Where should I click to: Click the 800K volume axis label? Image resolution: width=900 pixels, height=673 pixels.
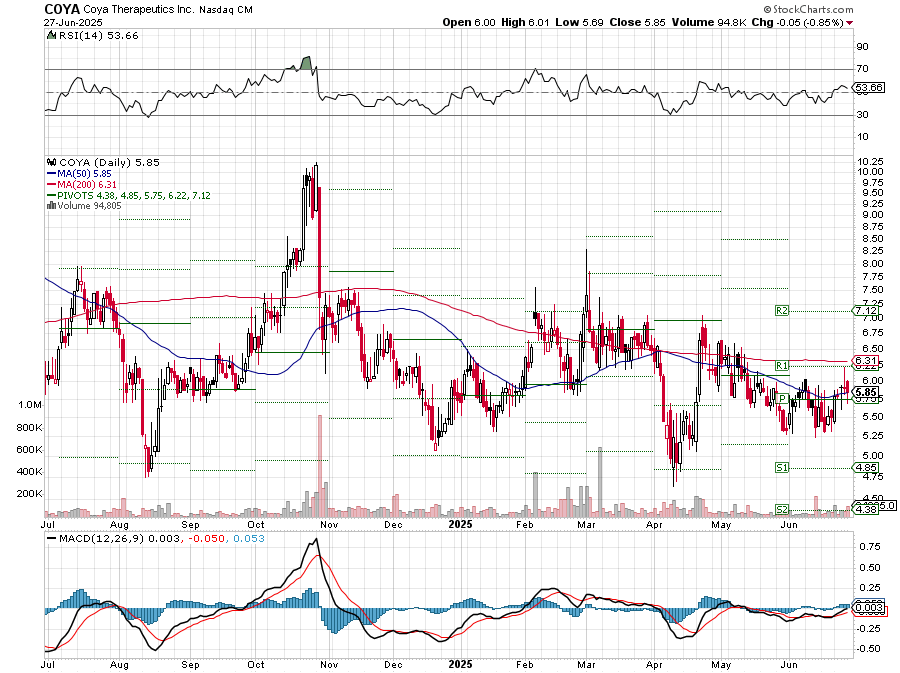pos(30,428)
